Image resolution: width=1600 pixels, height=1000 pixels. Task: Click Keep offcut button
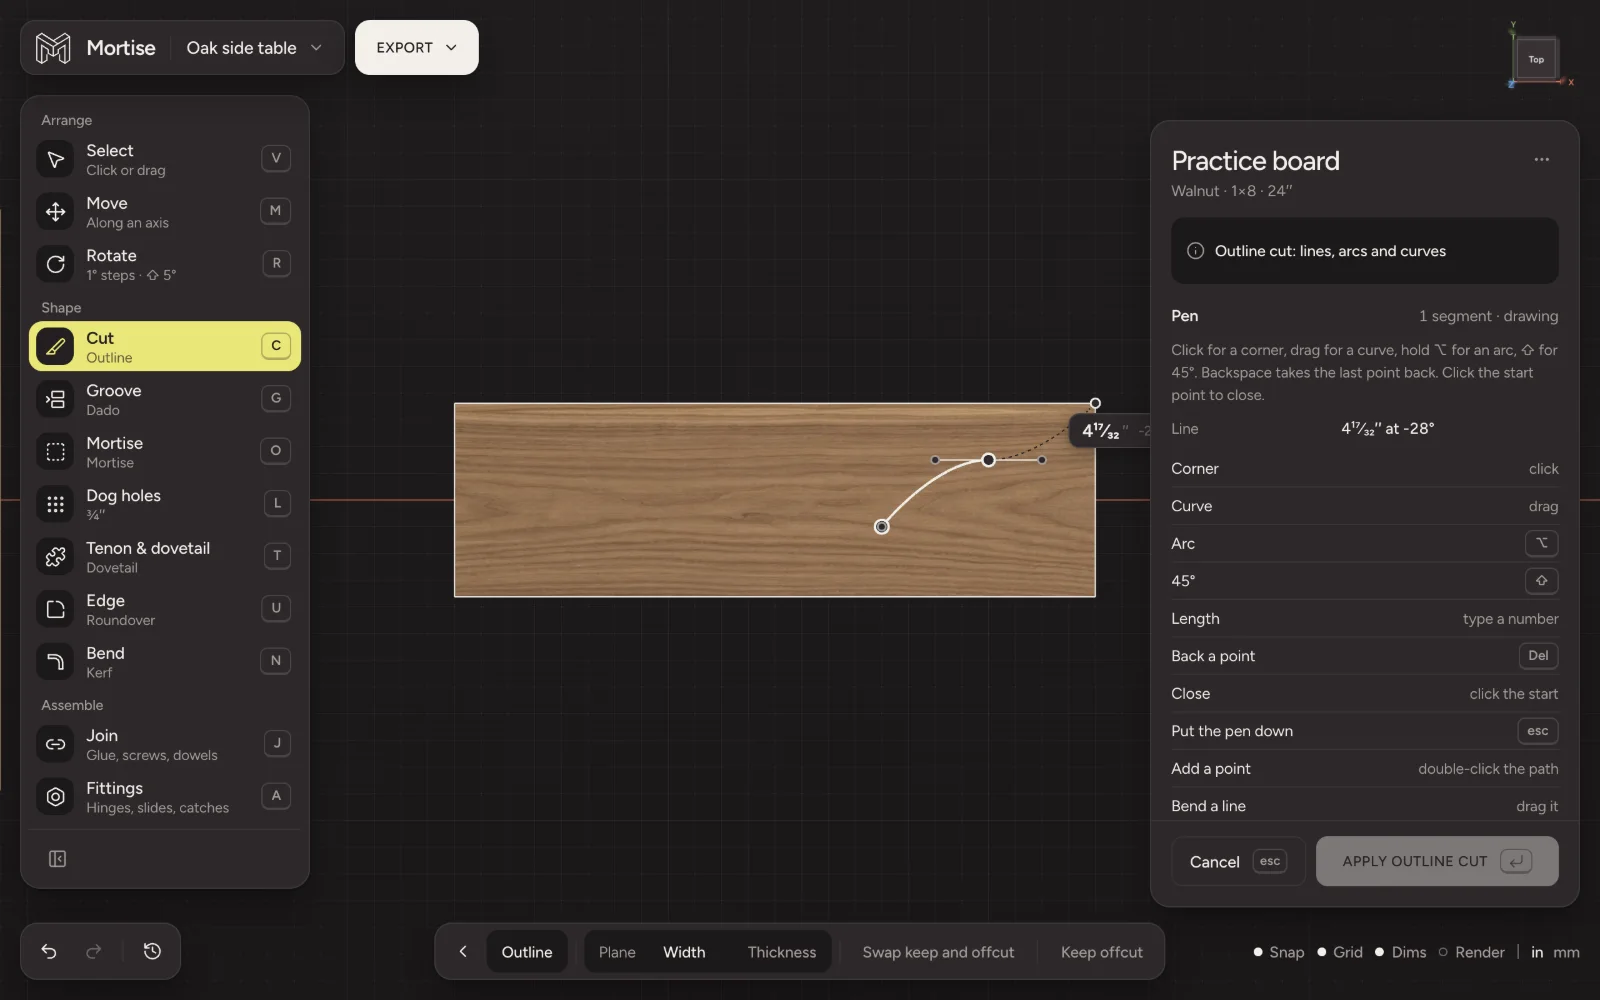pyautogui.click(x=1102, y=952)
